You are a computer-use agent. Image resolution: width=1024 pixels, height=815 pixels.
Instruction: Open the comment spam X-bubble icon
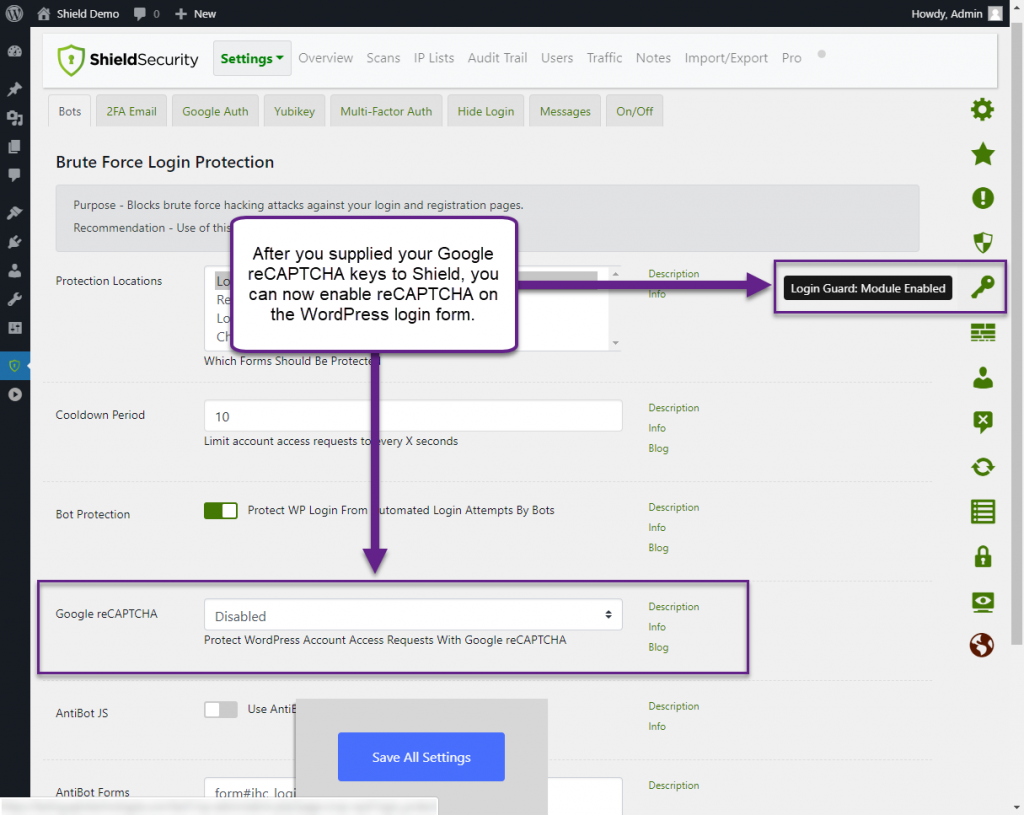(982, 422)
